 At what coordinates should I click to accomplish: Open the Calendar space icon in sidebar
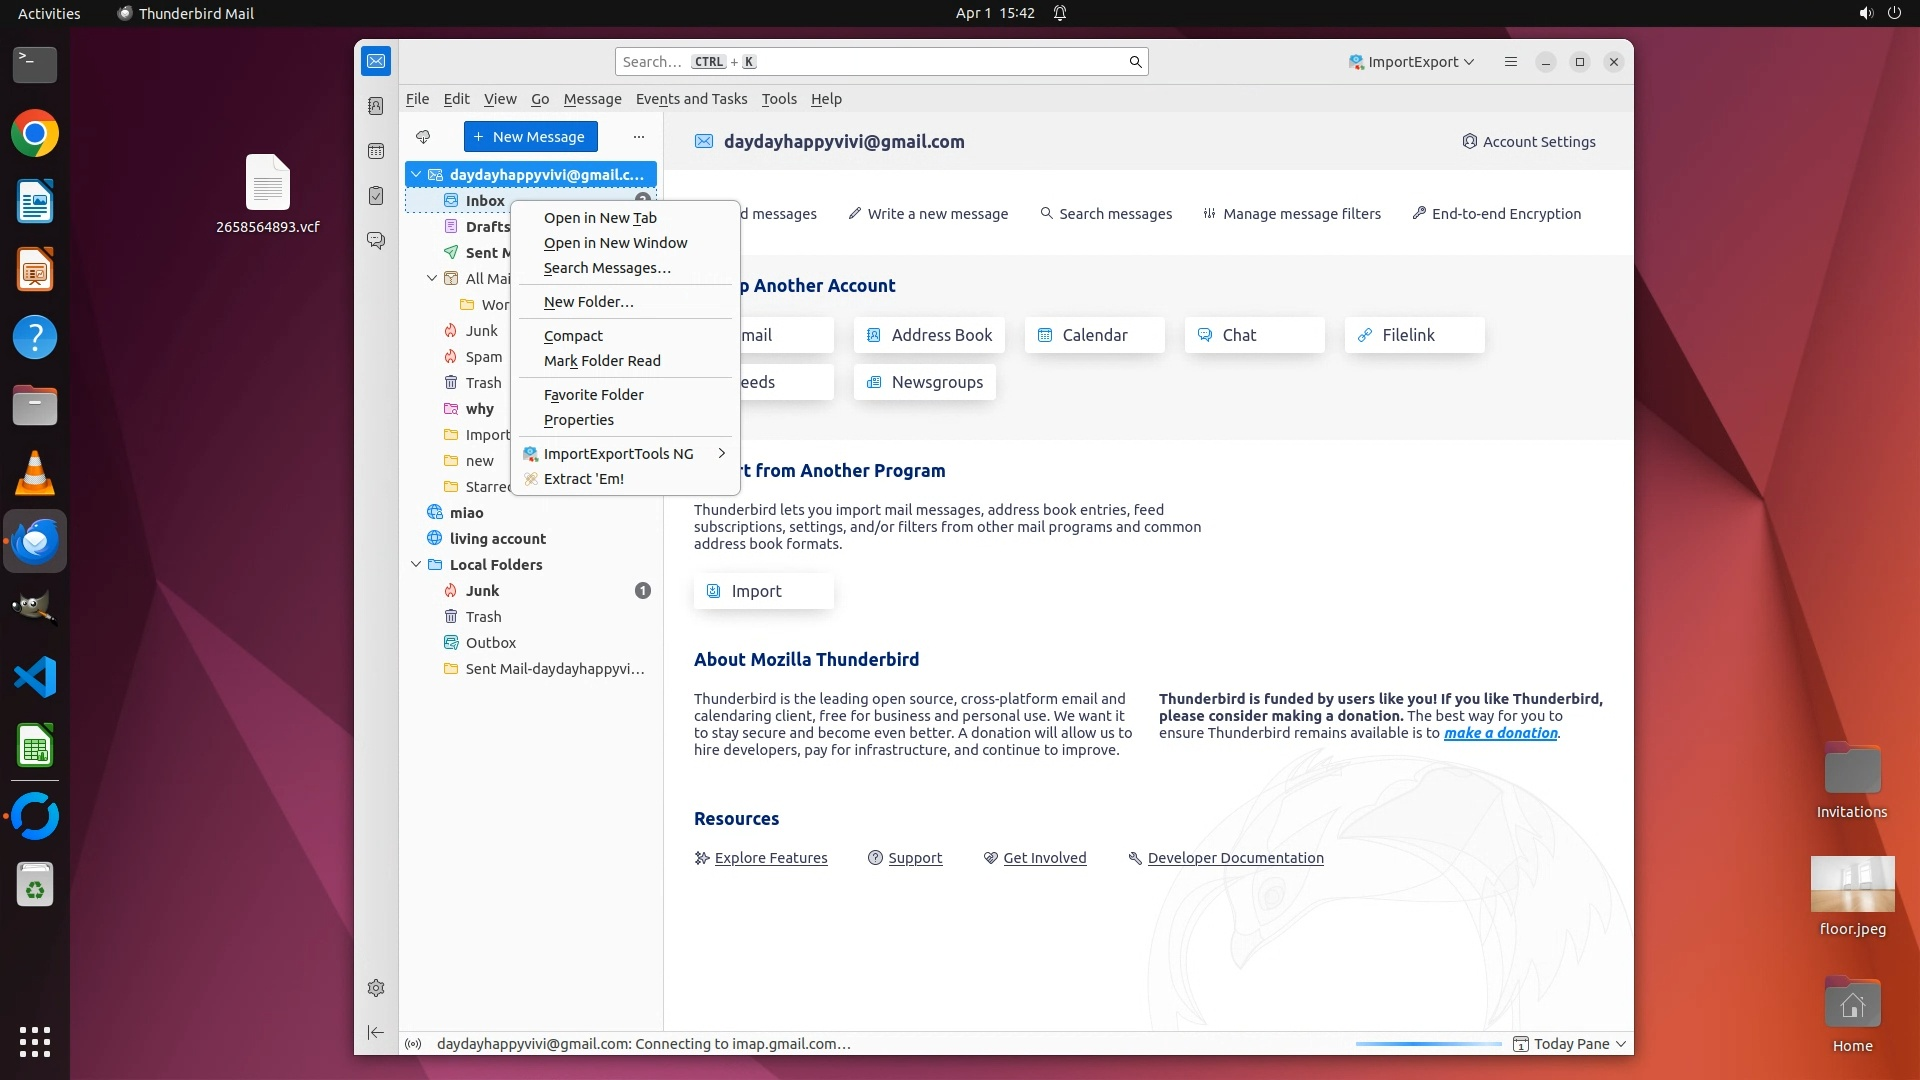(x=376, y=151)
